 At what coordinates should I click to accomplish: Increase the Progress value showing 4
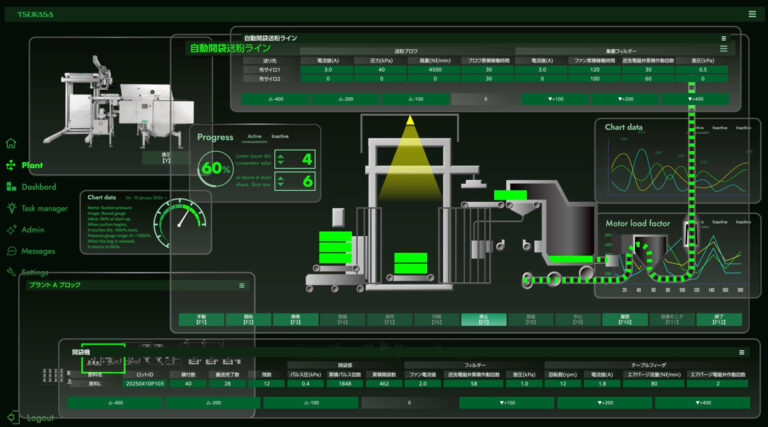(281, 155)
